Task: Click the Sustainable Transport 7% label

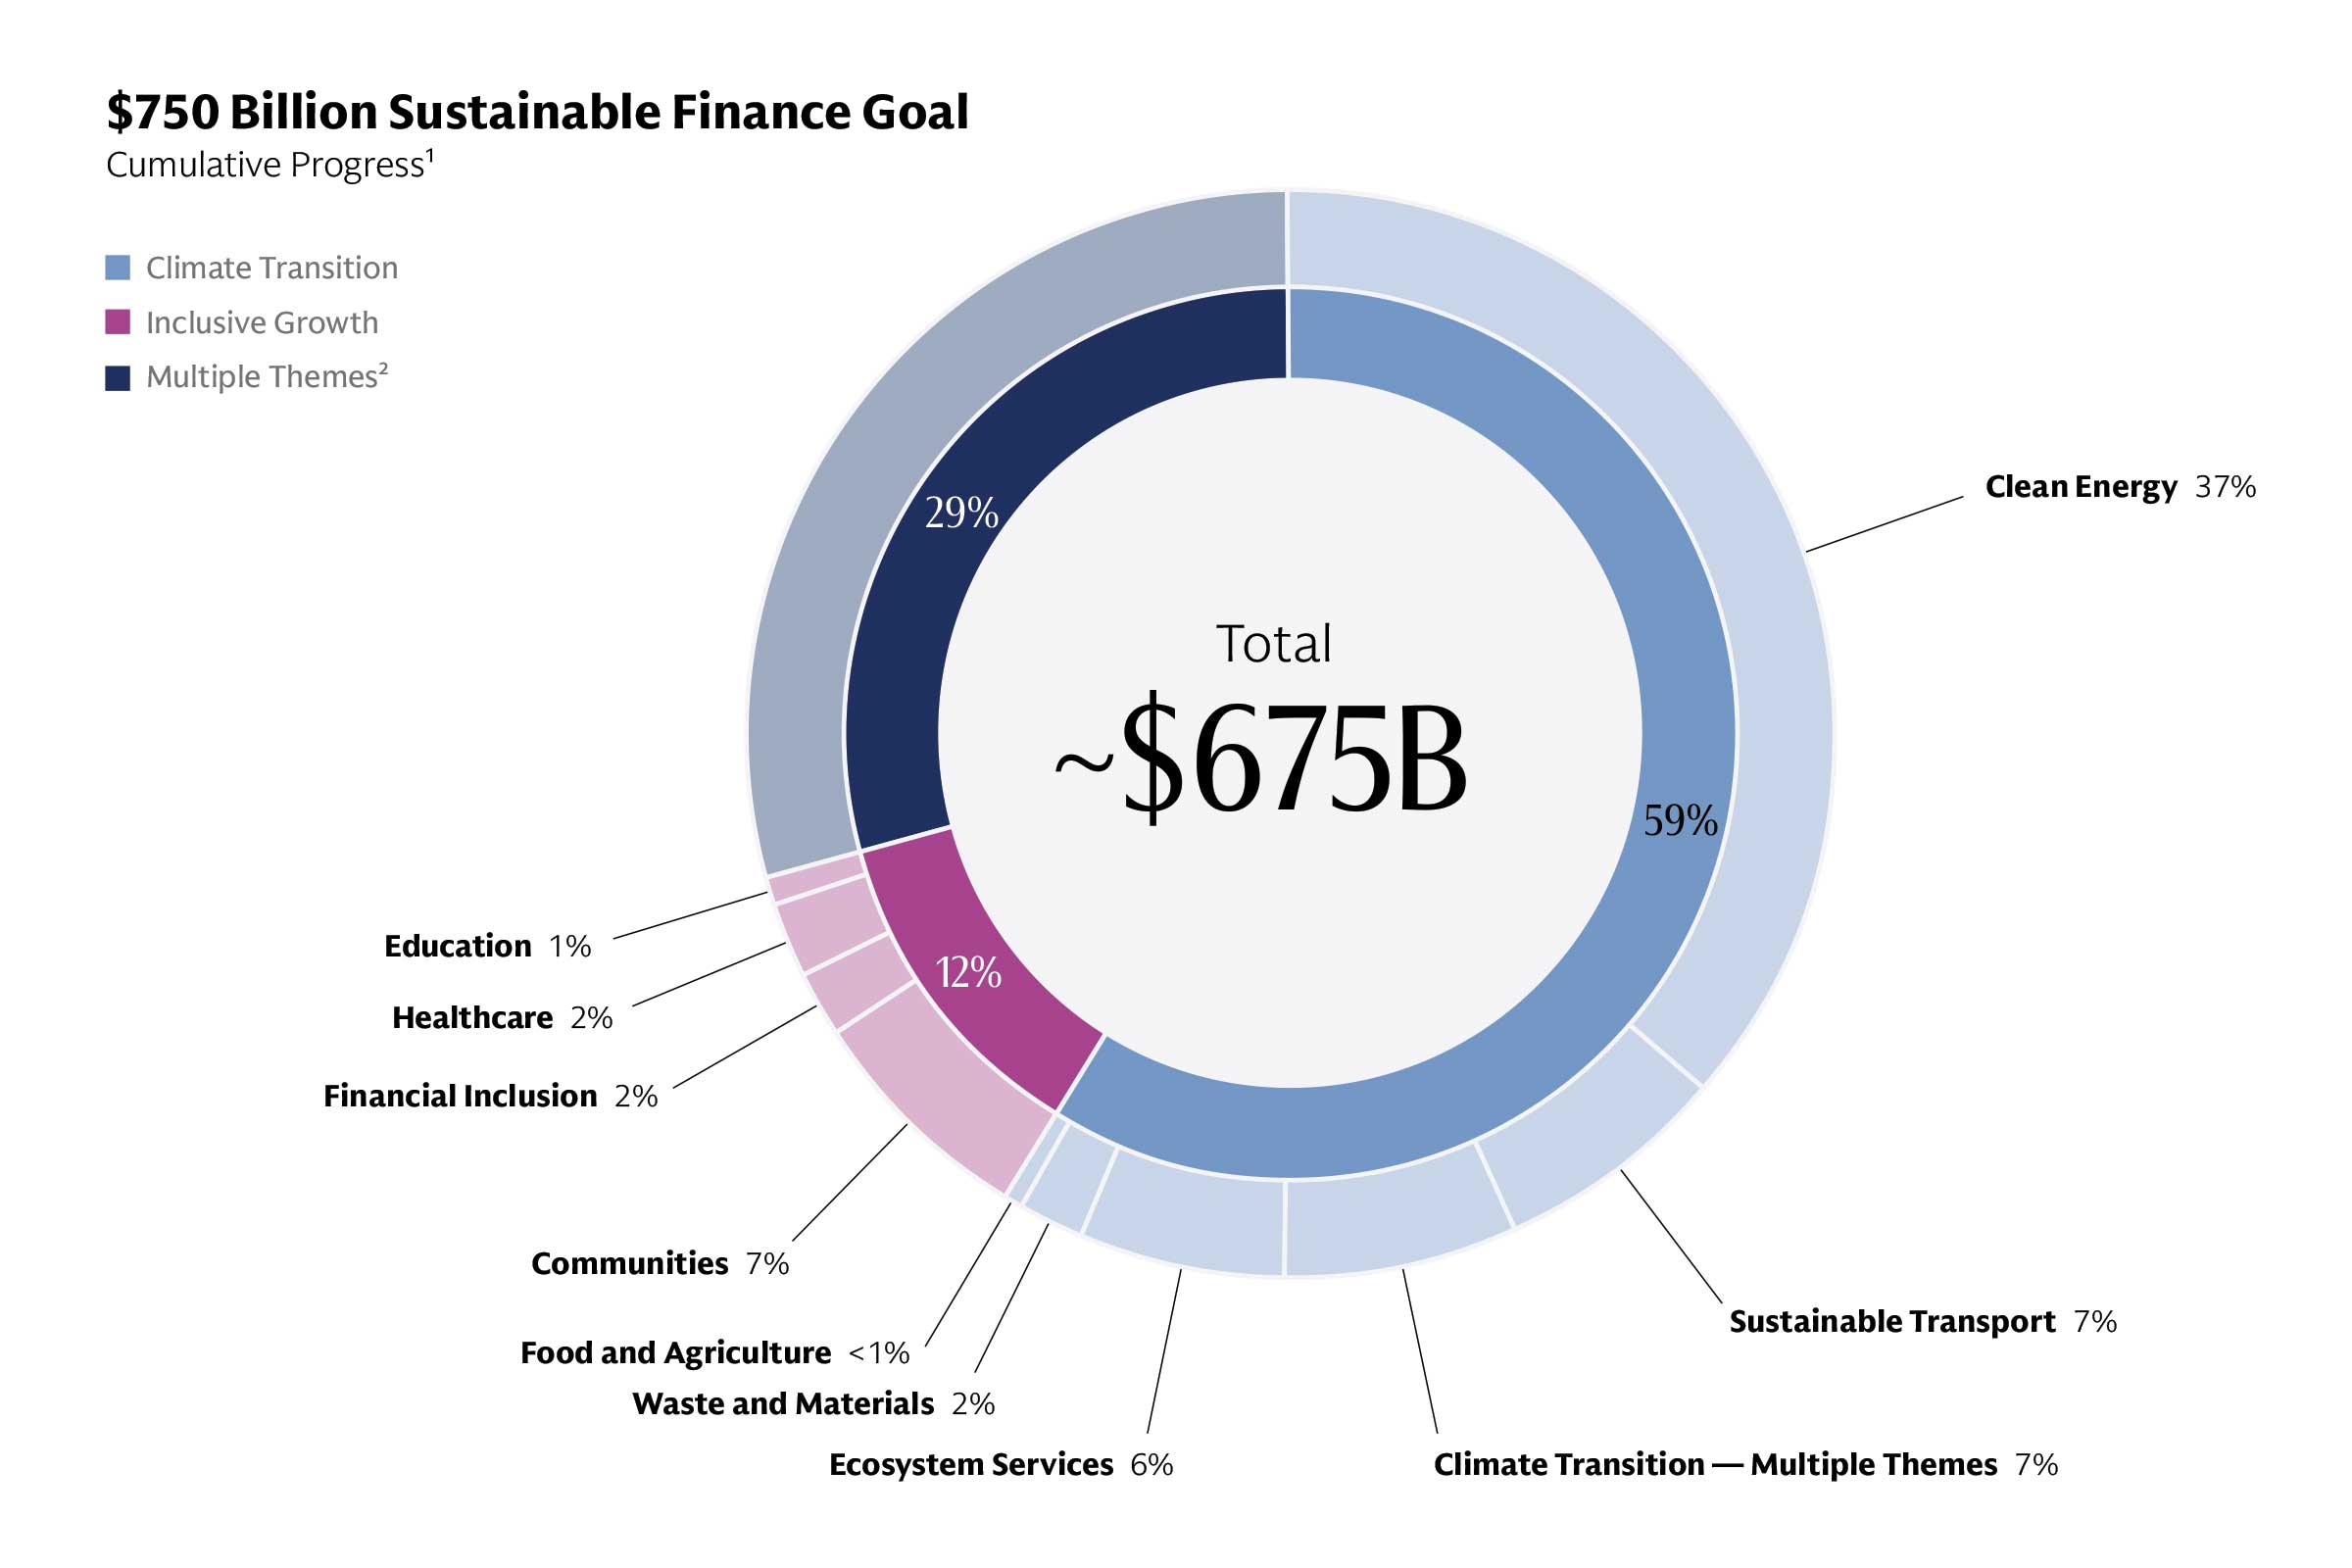Action: click(1922, 1321)
